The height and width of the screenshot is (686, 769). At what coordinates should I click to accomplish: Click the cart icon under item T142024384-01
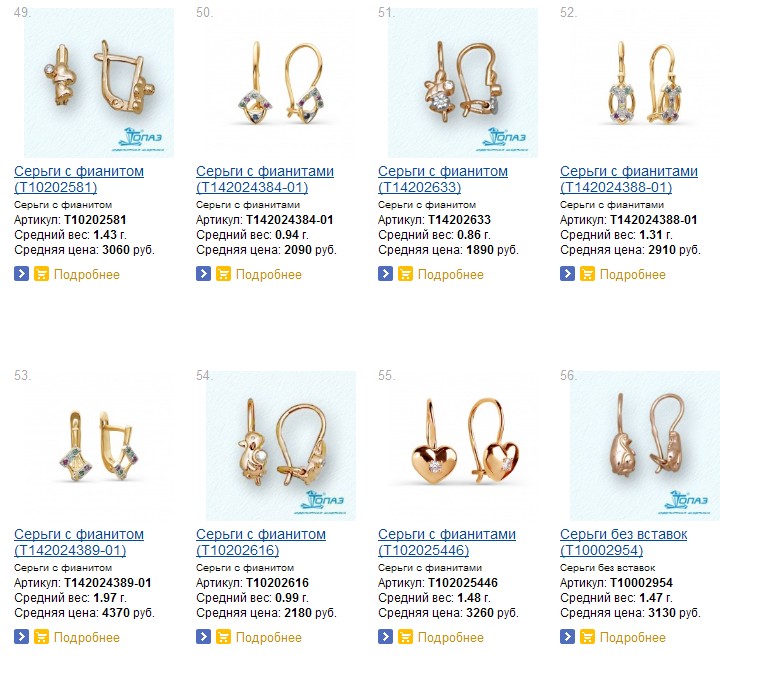pyautogui.click(x=223, y=274)
